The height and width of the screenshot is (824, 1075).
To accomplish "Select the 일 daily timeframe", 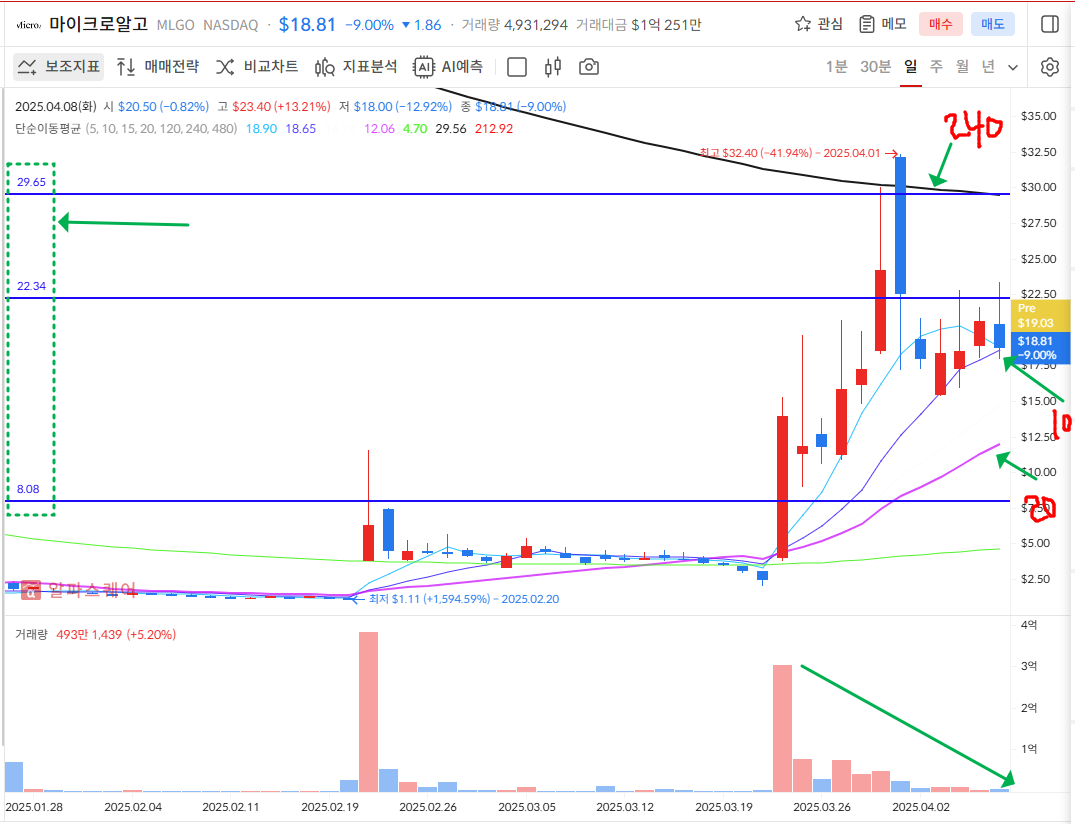I will [x=910, y=66].
